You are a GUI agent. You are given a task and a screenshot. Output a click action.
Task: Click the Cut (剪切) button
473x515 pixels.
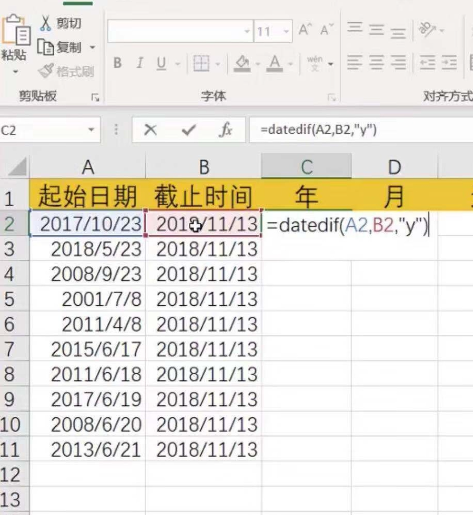(61, 23)
